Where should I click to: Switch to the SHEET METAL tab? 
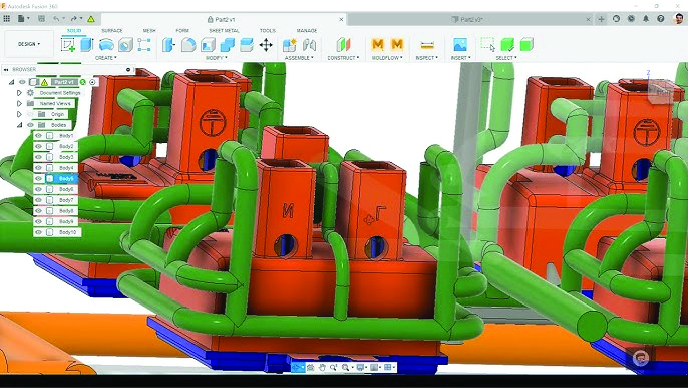tap(224, 30)
